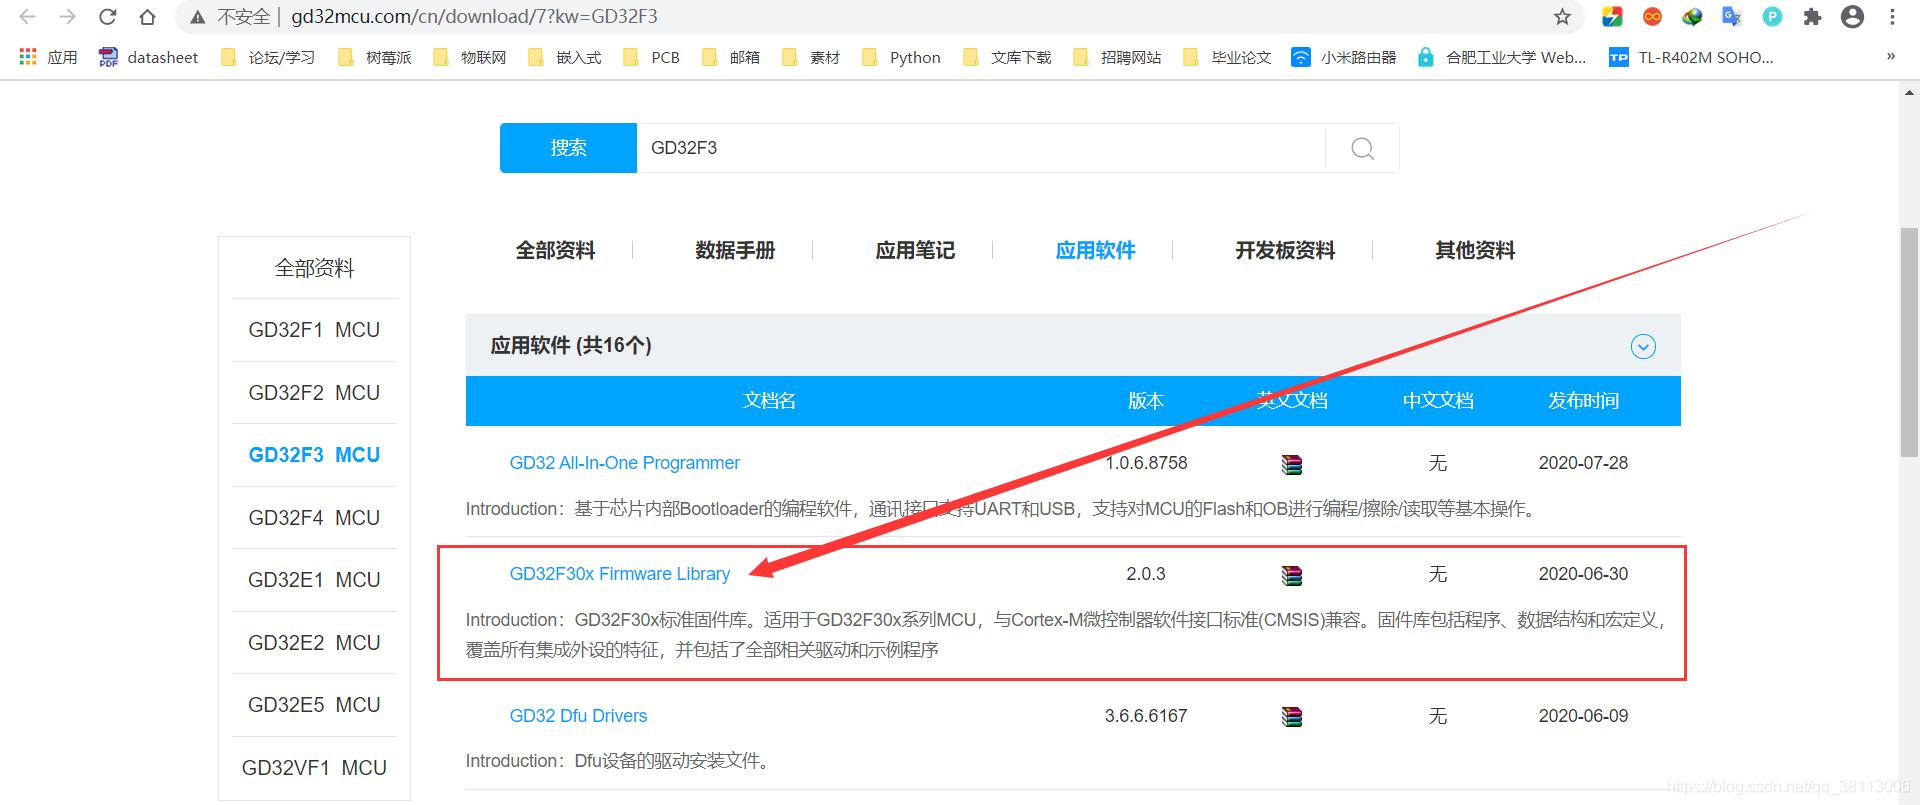The height and width of the screenshot is (805, 1920).
Task: Reload the current page
Action: pyautogui.click(x=107, y=17)
